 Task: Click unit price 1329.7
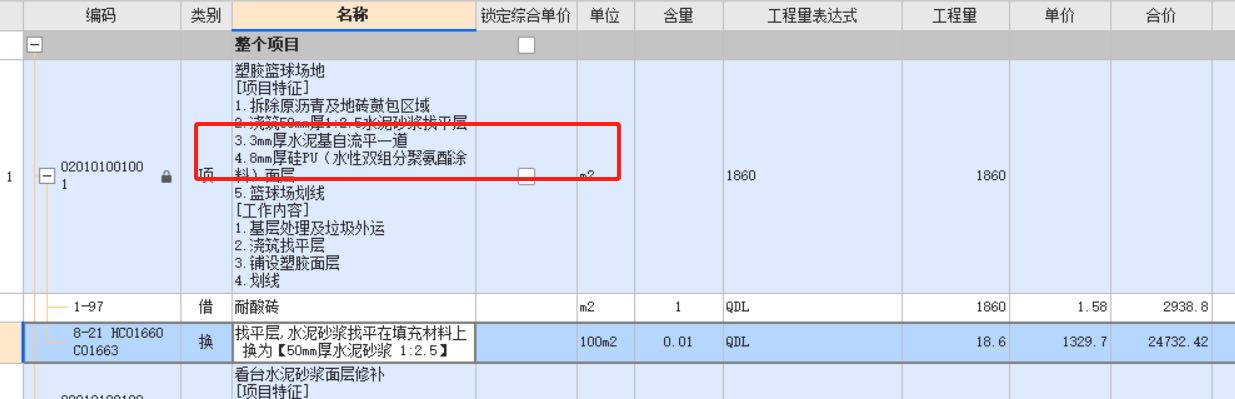click(1060, 342)
